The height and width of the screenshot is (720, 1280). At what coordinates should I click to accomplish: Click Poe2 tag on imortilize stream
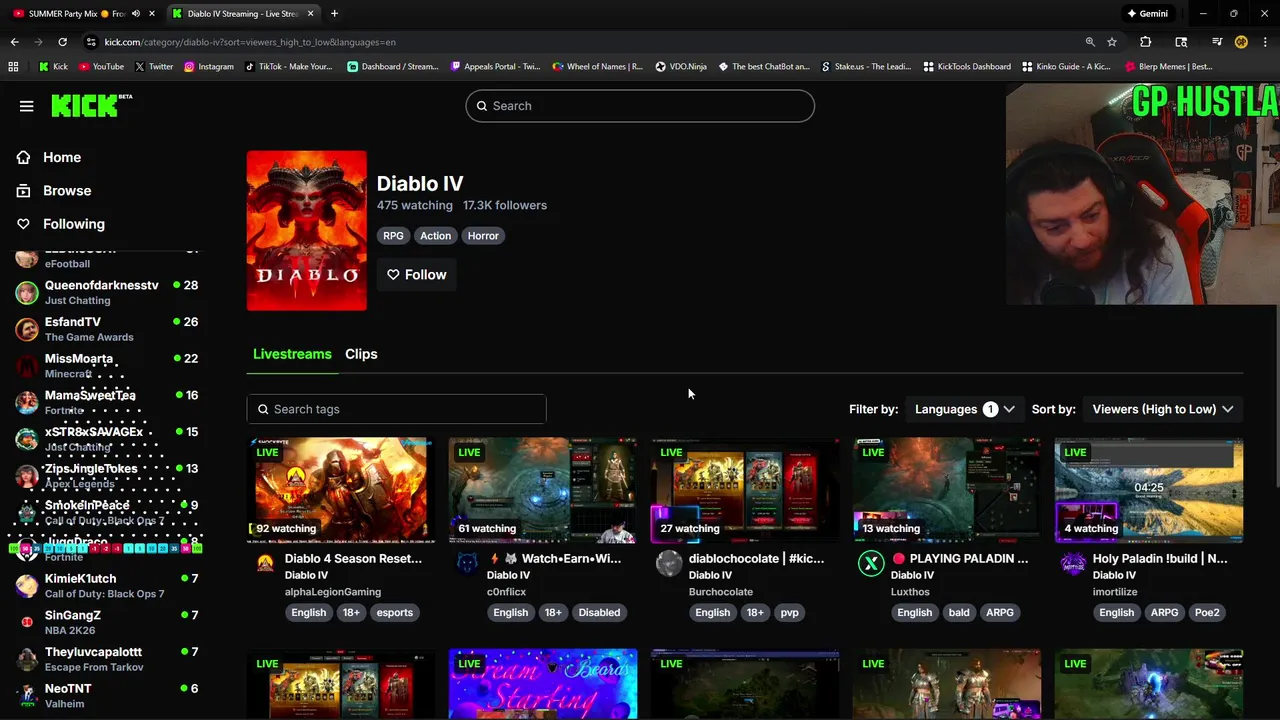(1207, 613)
